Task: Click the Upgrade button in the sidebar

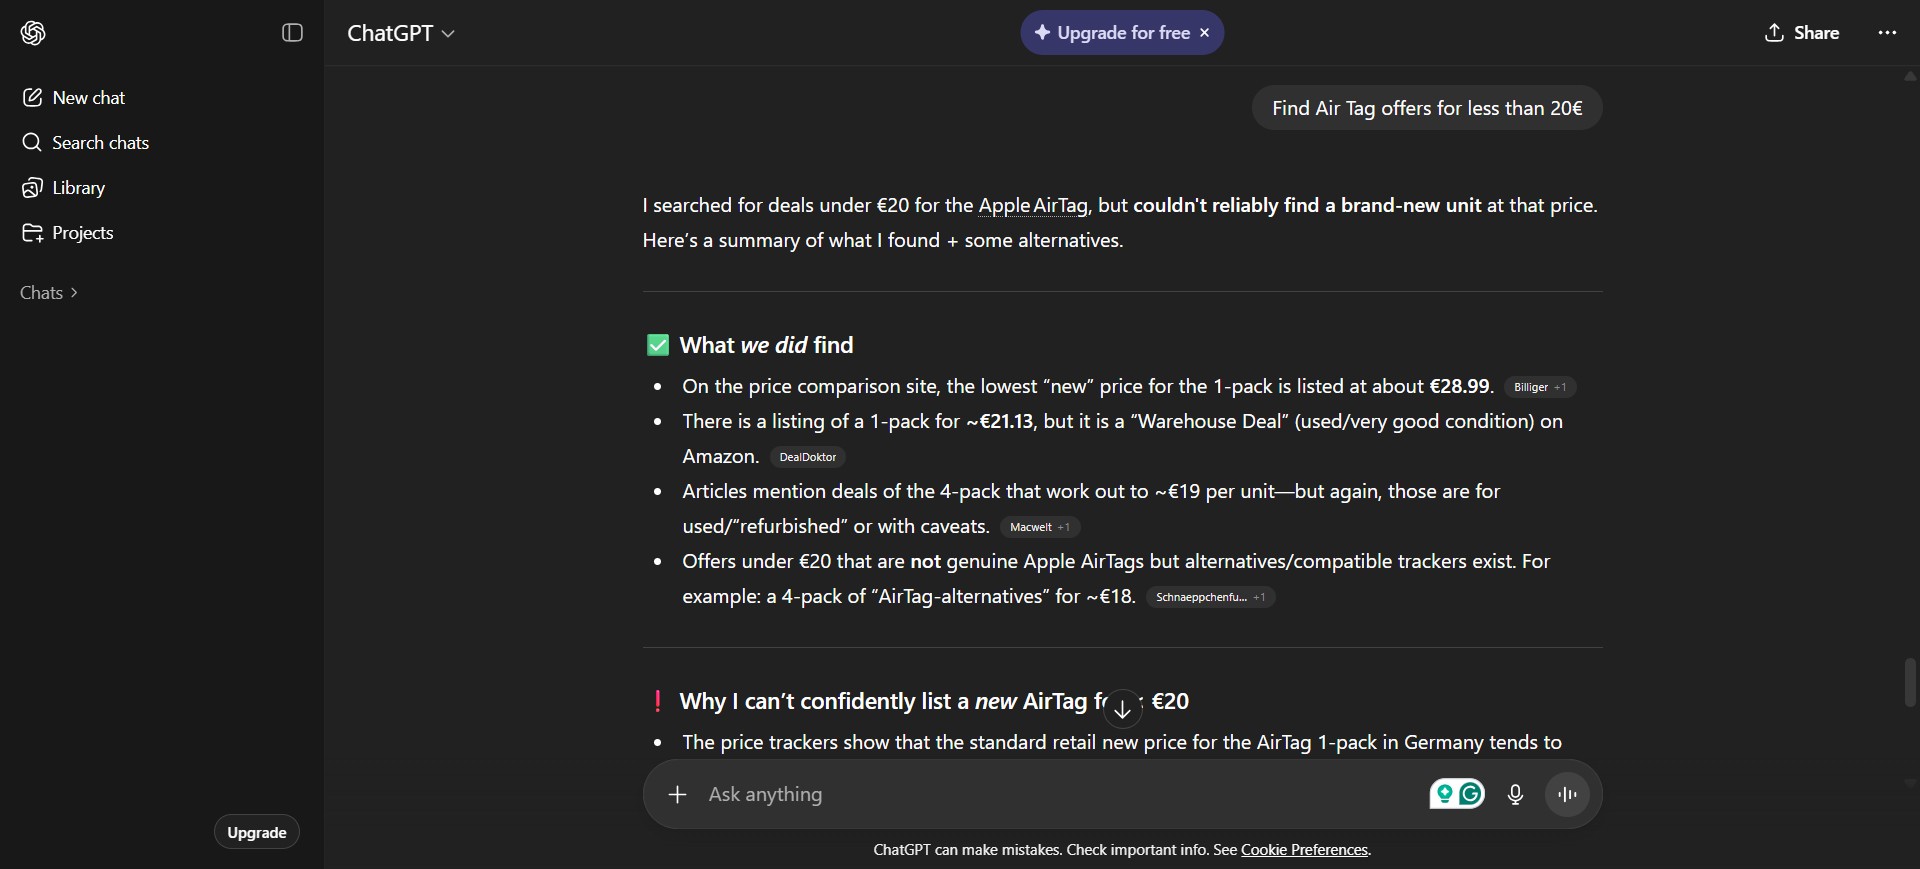Action: click(256, 831)
